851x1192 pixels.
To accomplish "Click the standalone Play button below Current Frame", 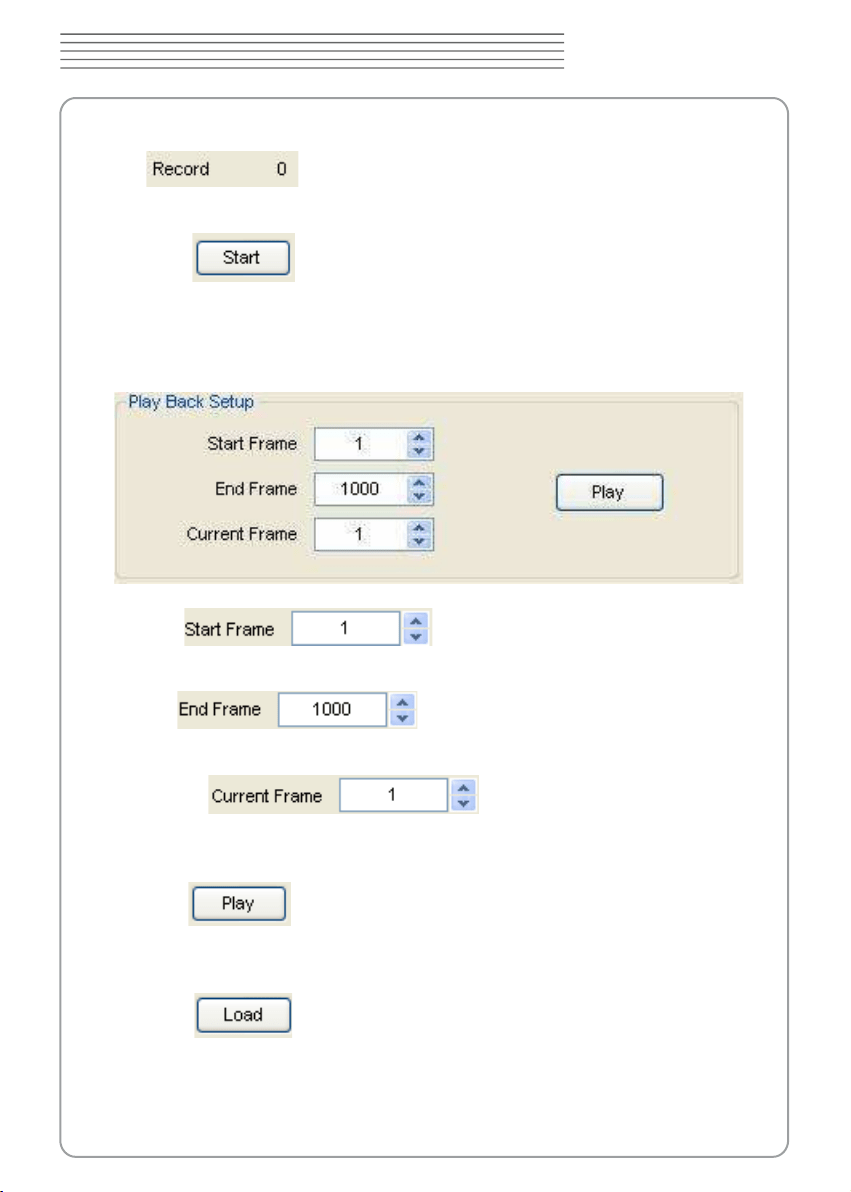I will 239,903.
